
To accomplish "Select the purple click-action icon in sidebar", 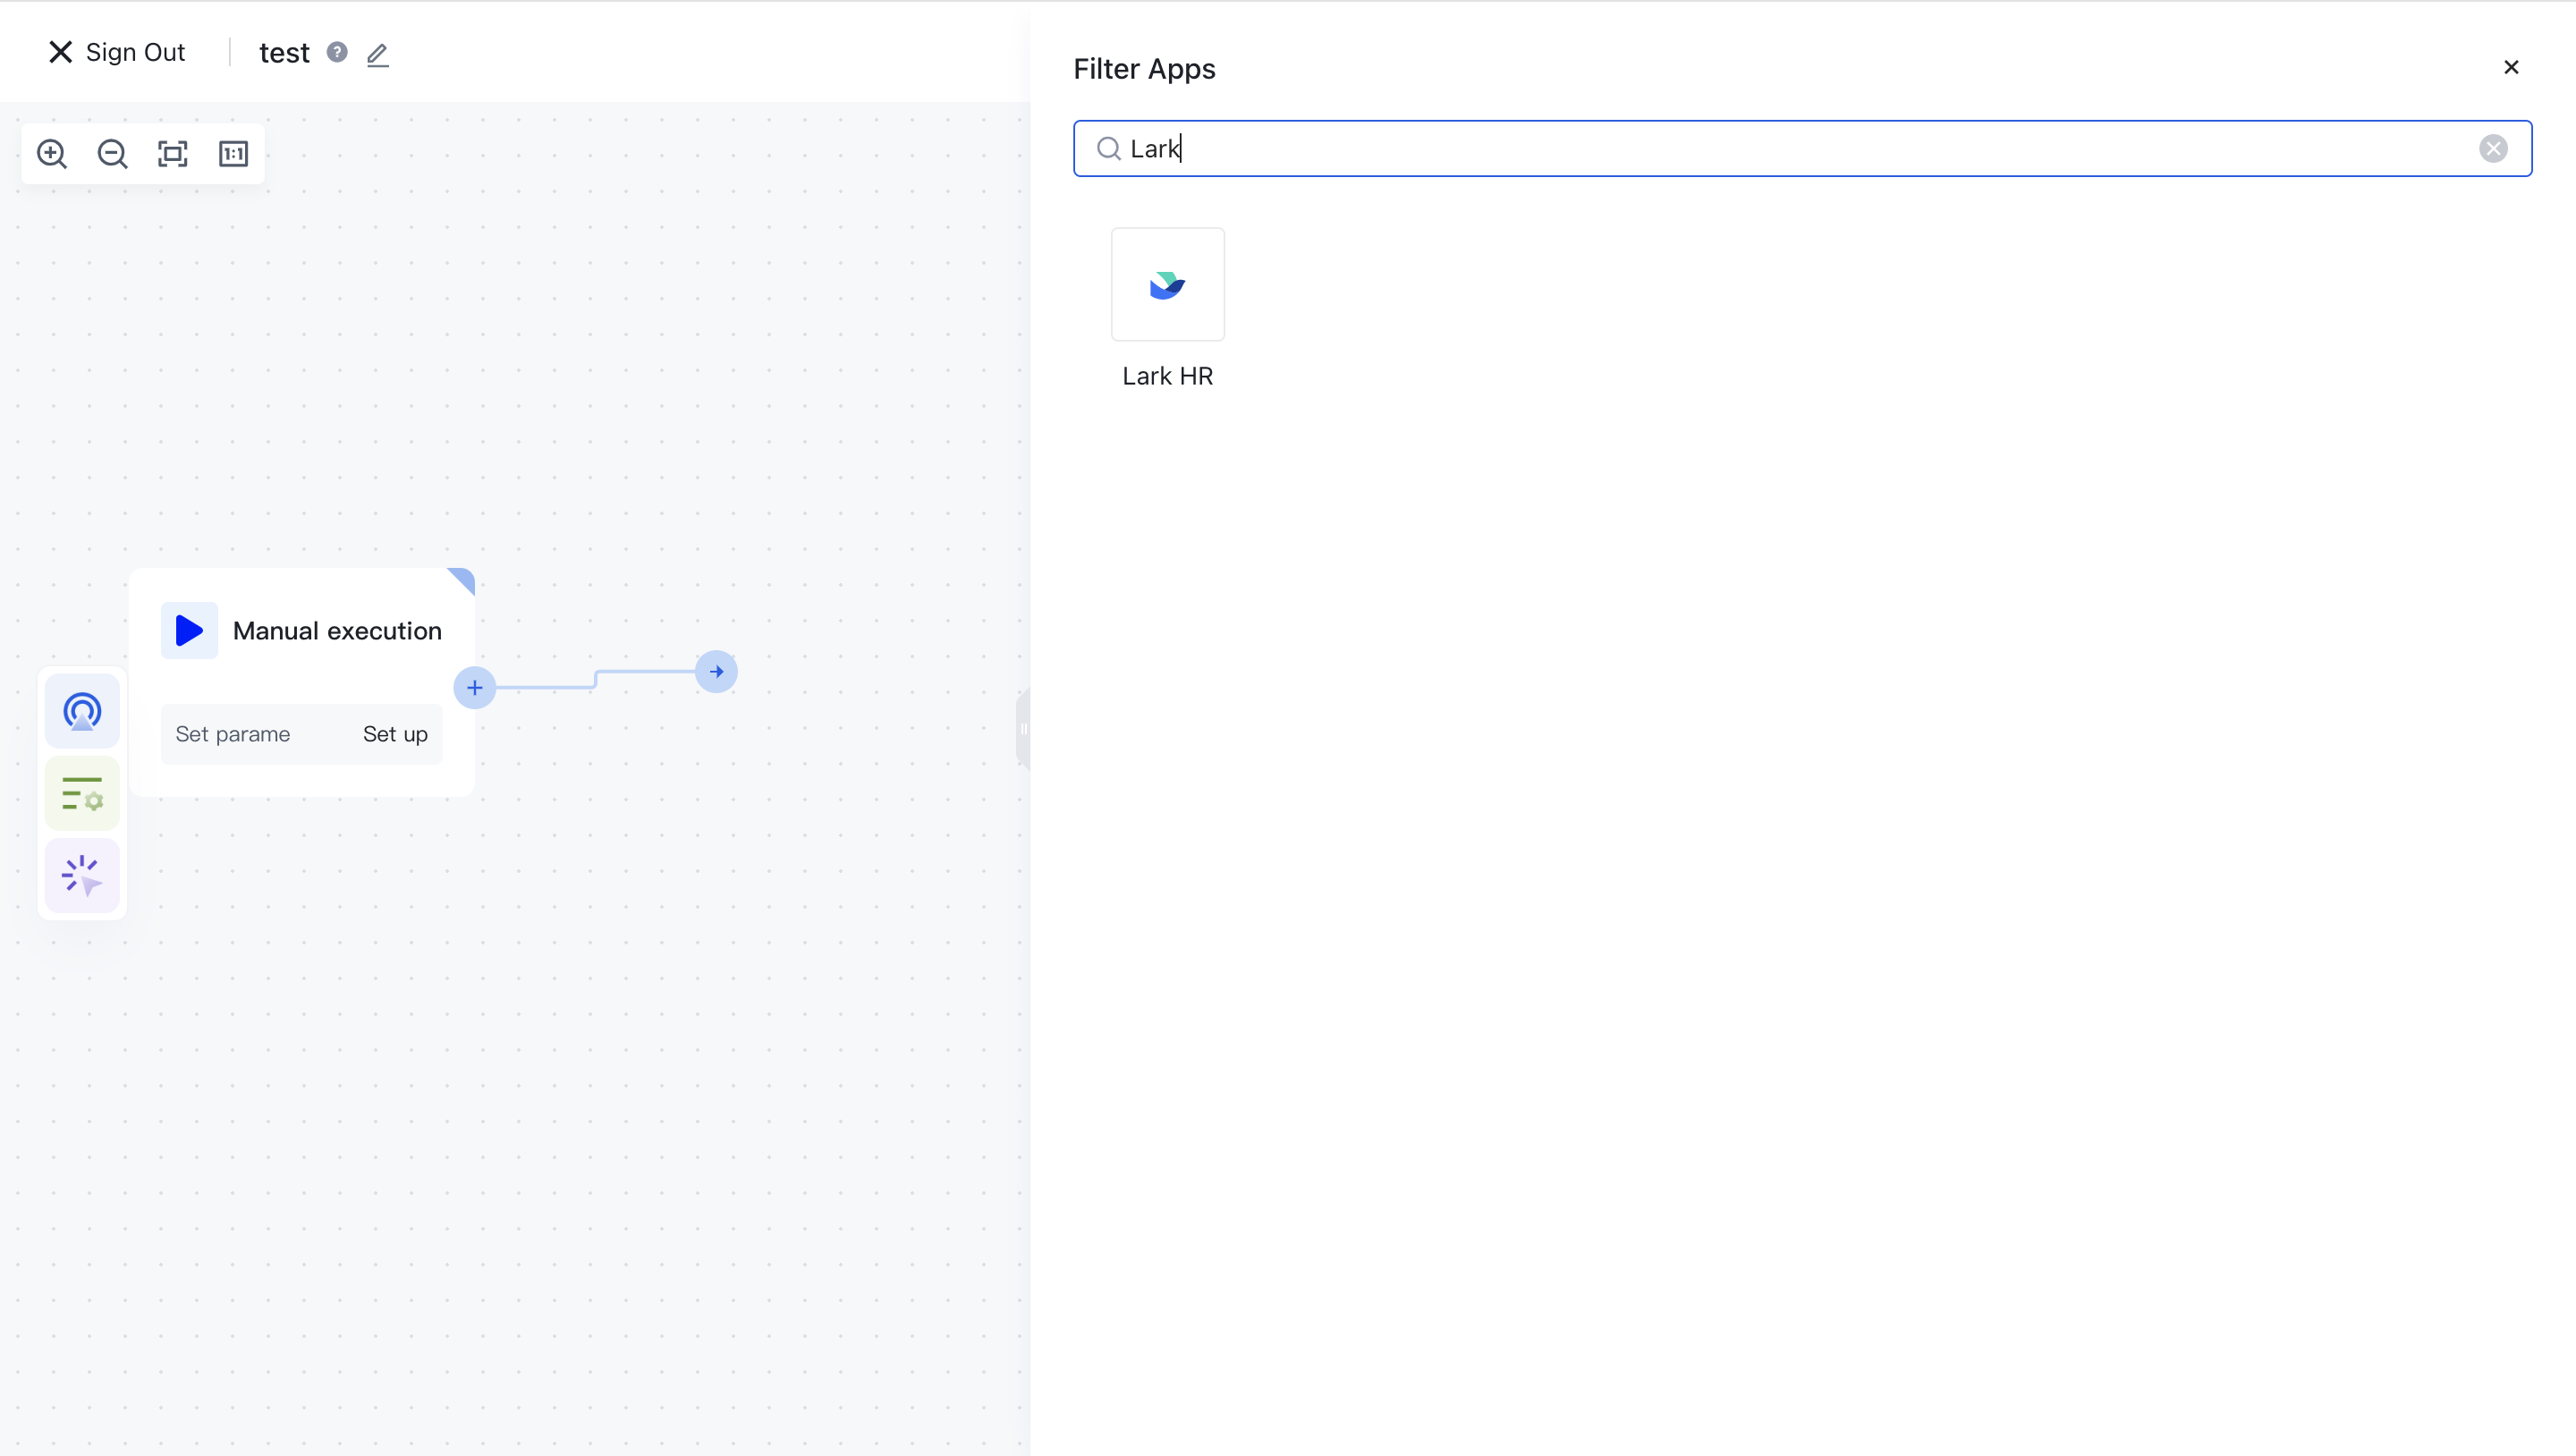I will pyautogui.click(x=82, y=876).
